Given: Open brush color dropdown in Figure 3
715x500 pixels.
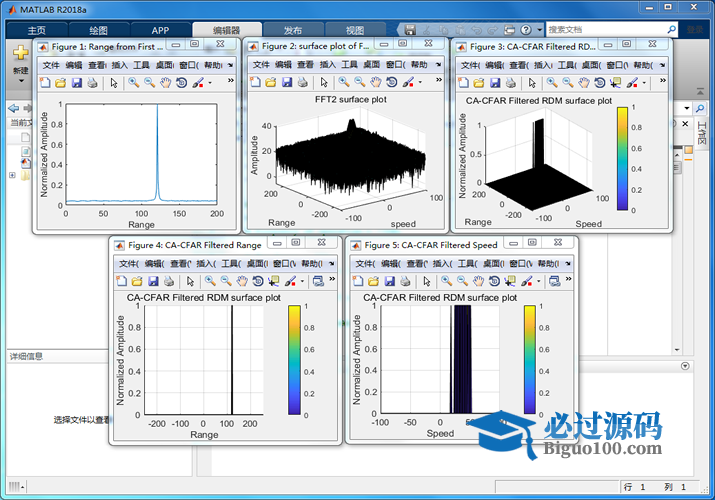Looking at the screenshot, I should tap(644, 83).
